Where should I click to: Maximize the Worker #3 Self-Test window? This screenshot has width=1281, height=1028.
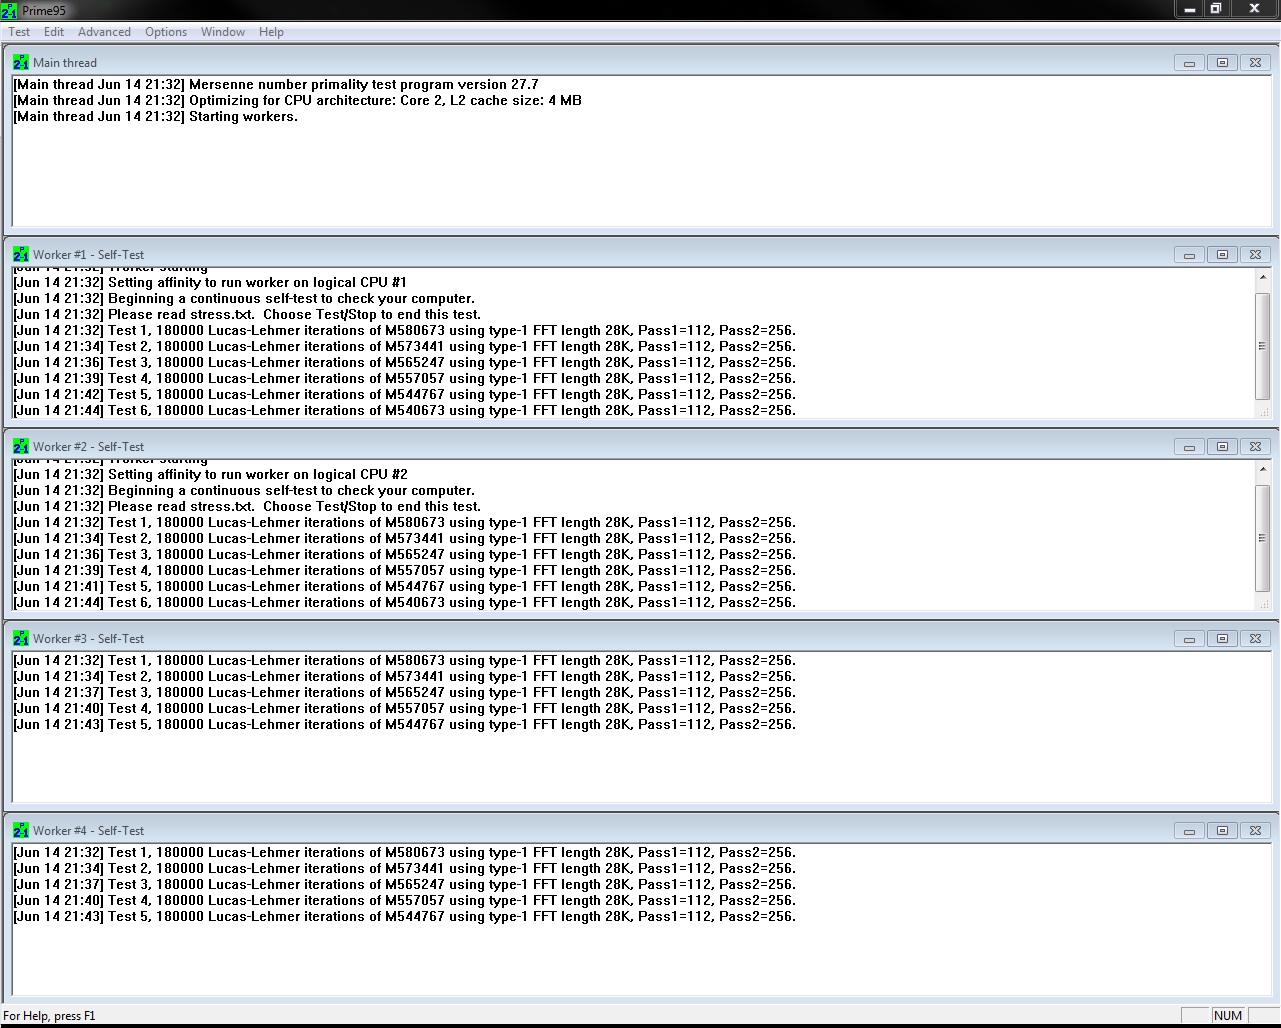[x=1222, y=638]
